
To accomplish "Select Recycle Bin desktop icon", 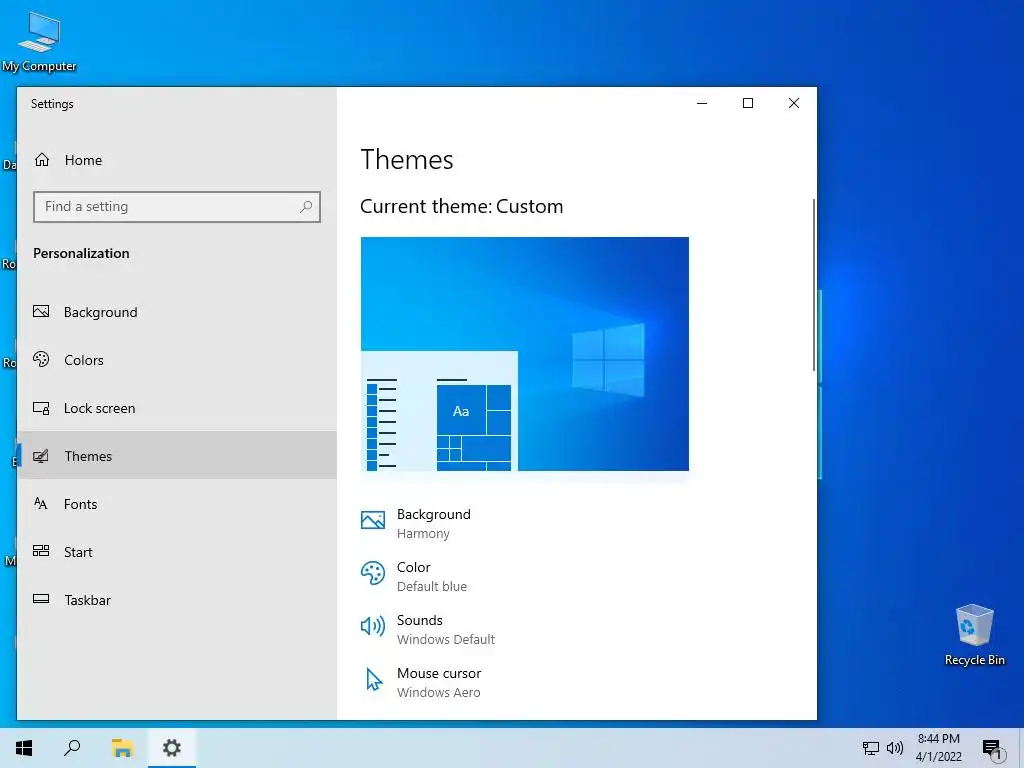I will pyautogui.click(x=974, y=635).
